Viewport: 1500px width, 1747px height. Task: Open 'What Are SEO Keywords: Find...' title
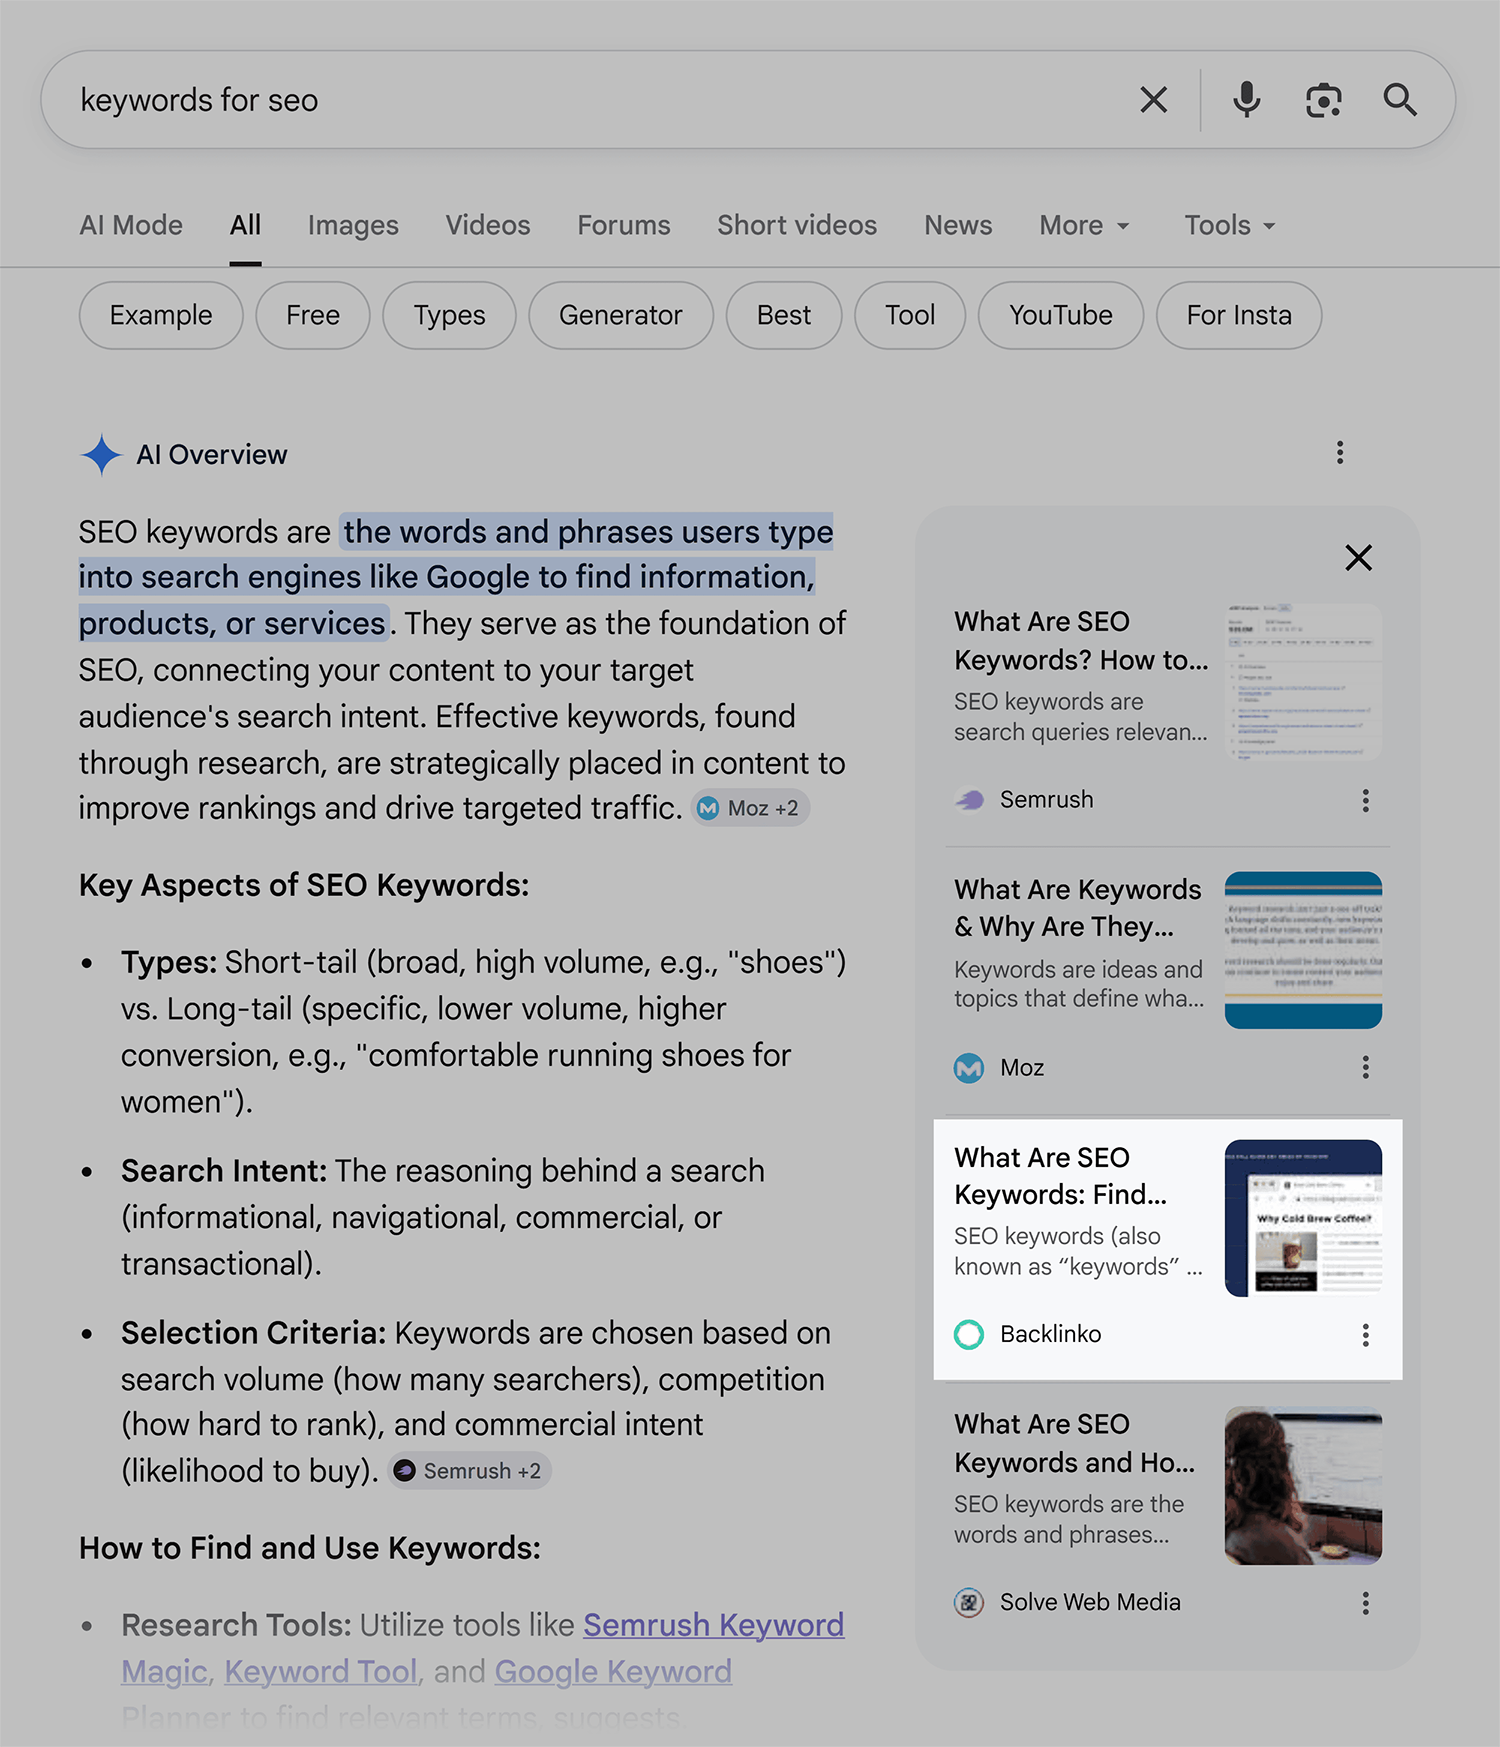1061,1176
